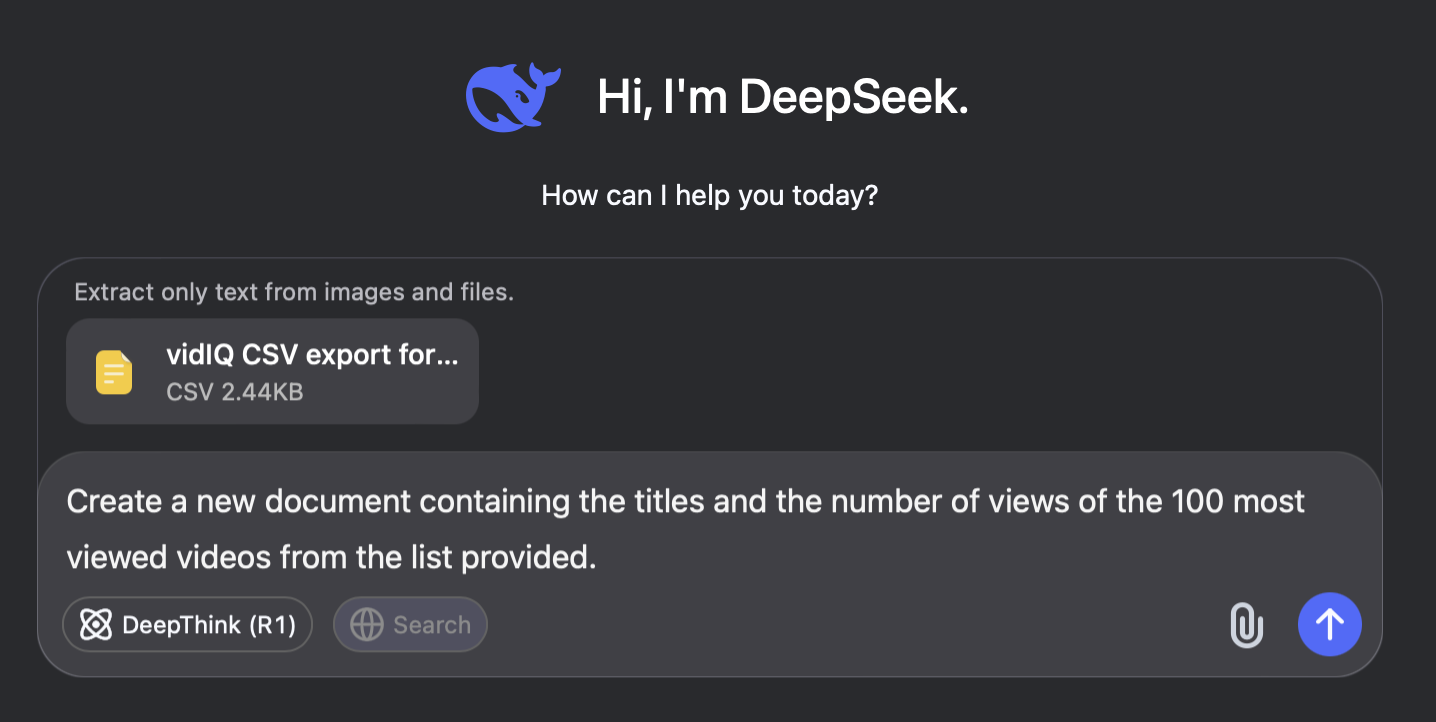
Task: Click the "vidIQ CSV export for..." file name
Action: coord(312,355)
